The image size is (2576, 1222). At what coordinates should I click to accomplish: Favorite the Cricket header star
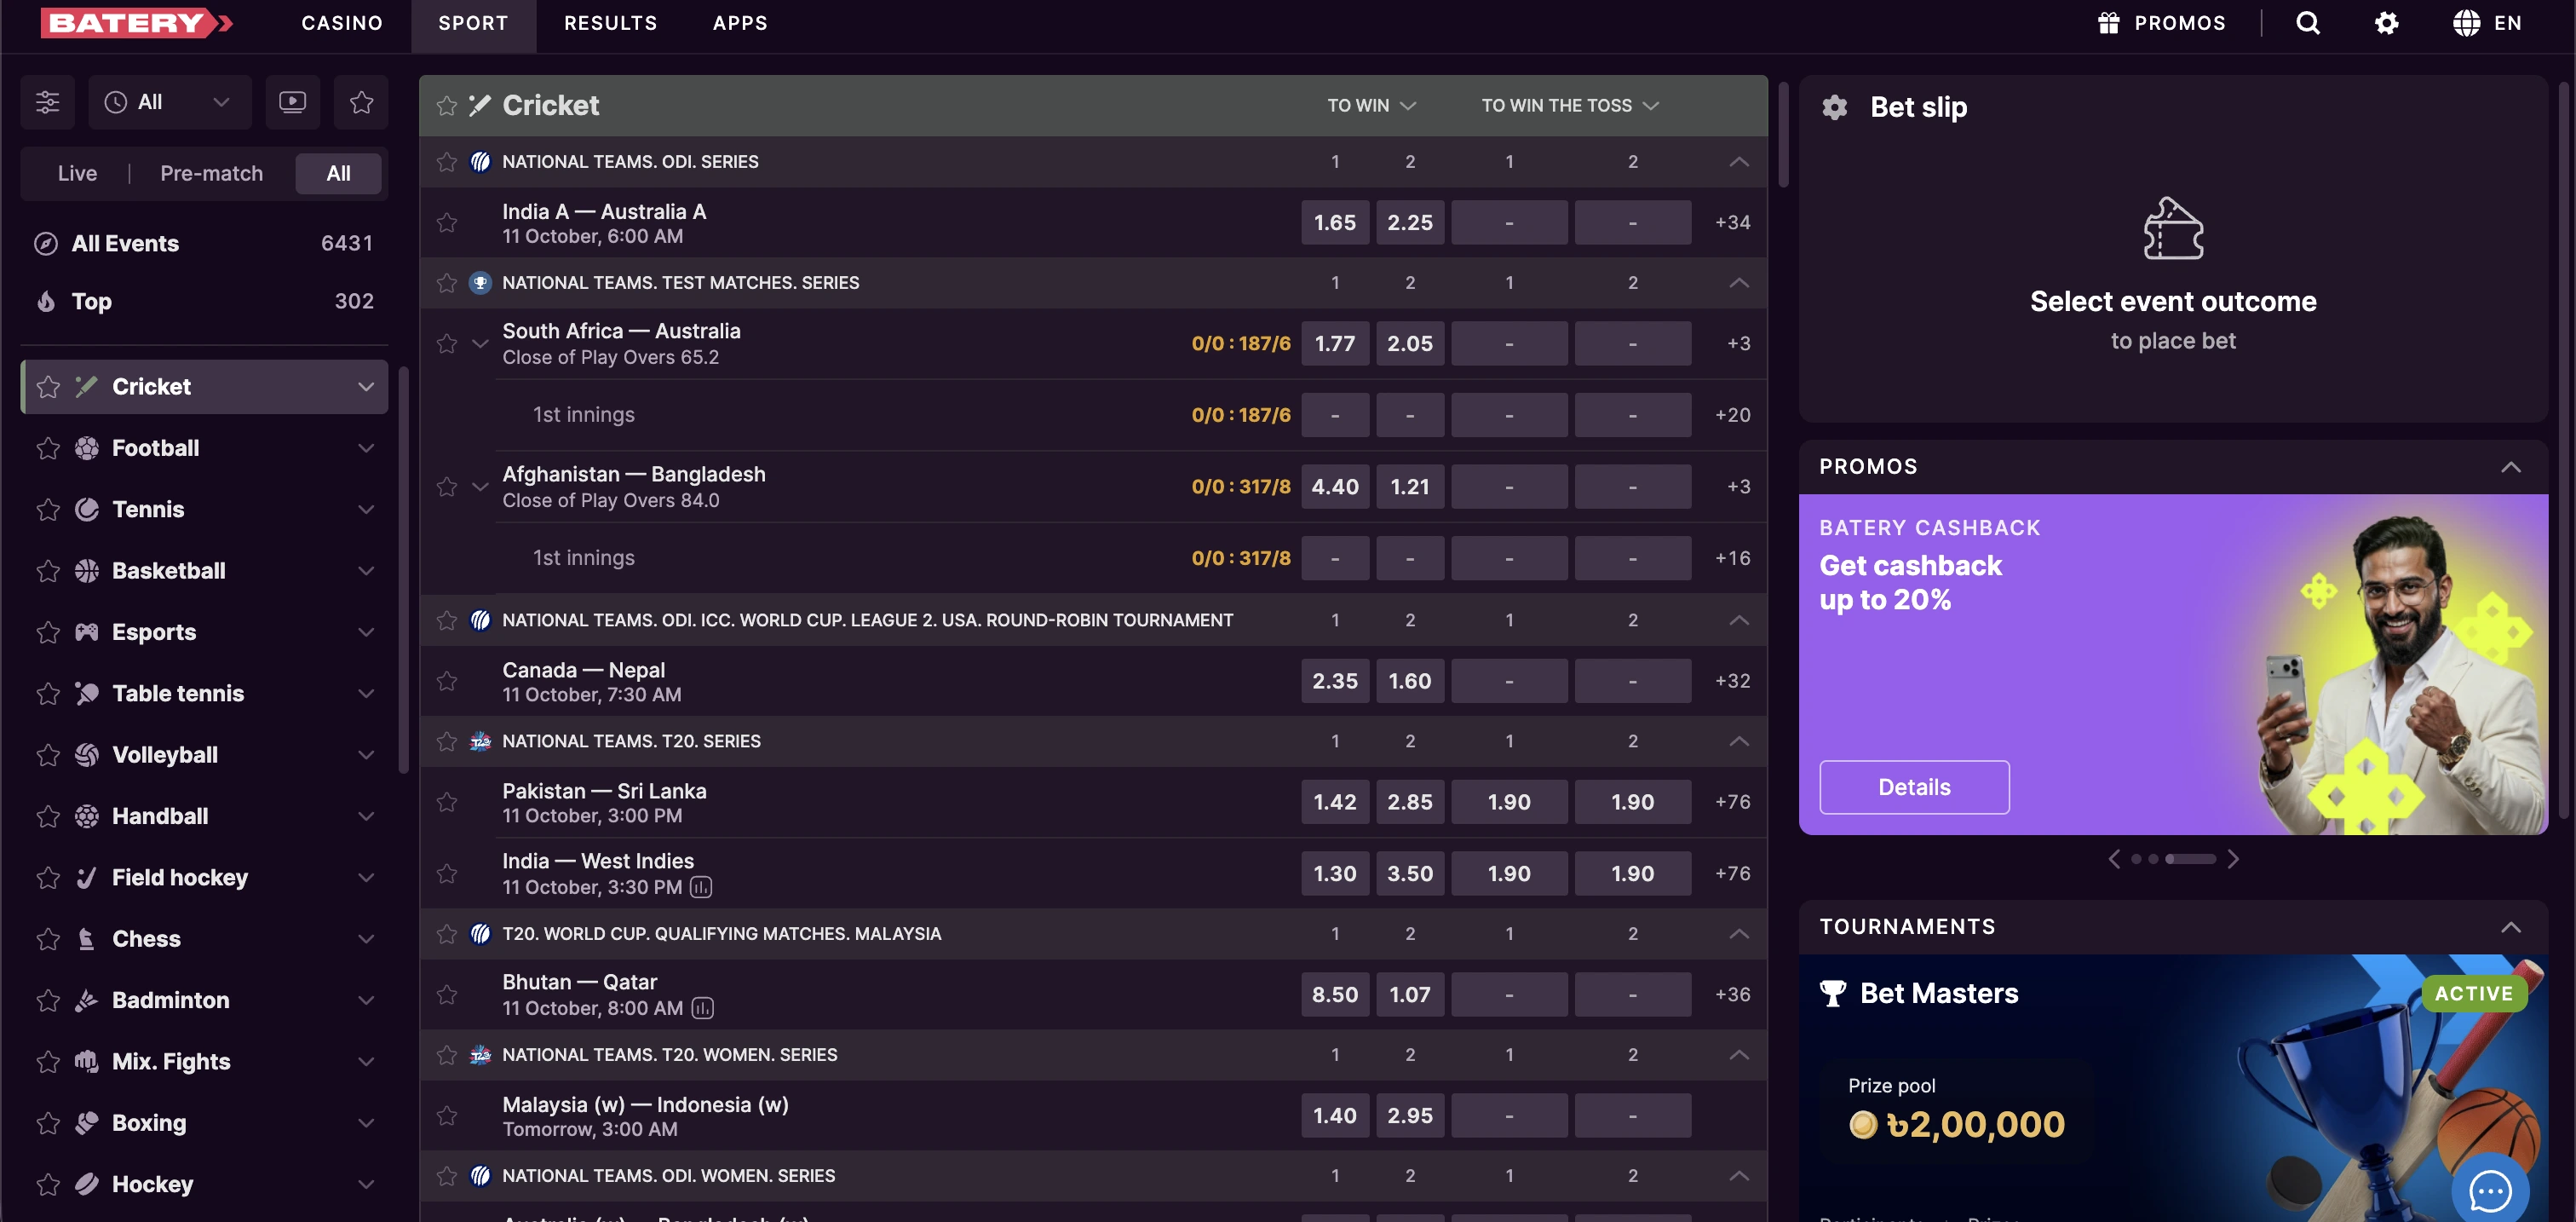pyautogui.click(x=447, y=105)
